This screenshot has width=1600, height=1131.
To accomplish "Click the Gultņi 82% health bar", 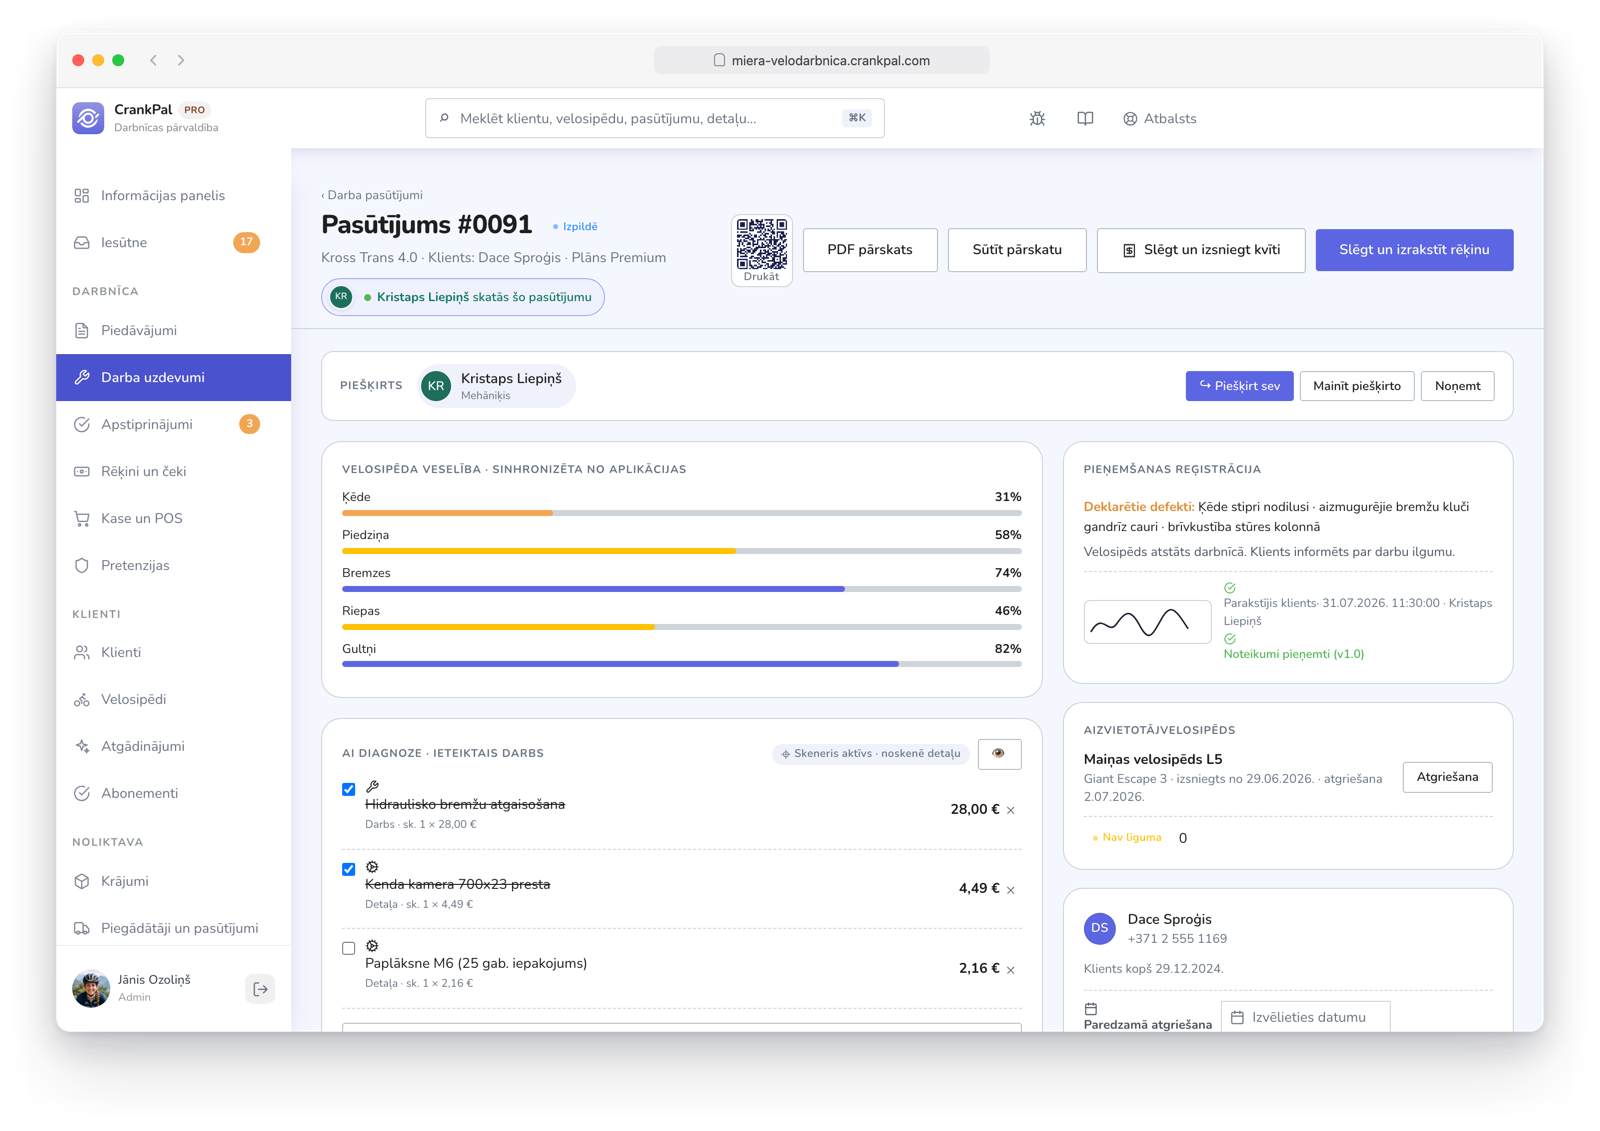I will click(681, 664).
